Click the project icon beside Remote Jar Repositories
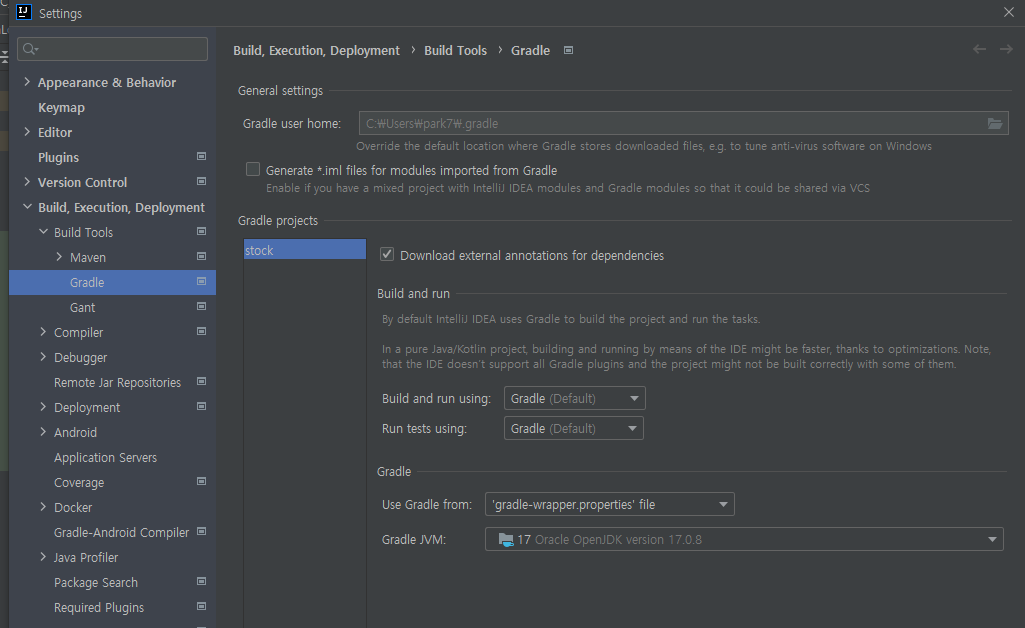 (201, 381)
